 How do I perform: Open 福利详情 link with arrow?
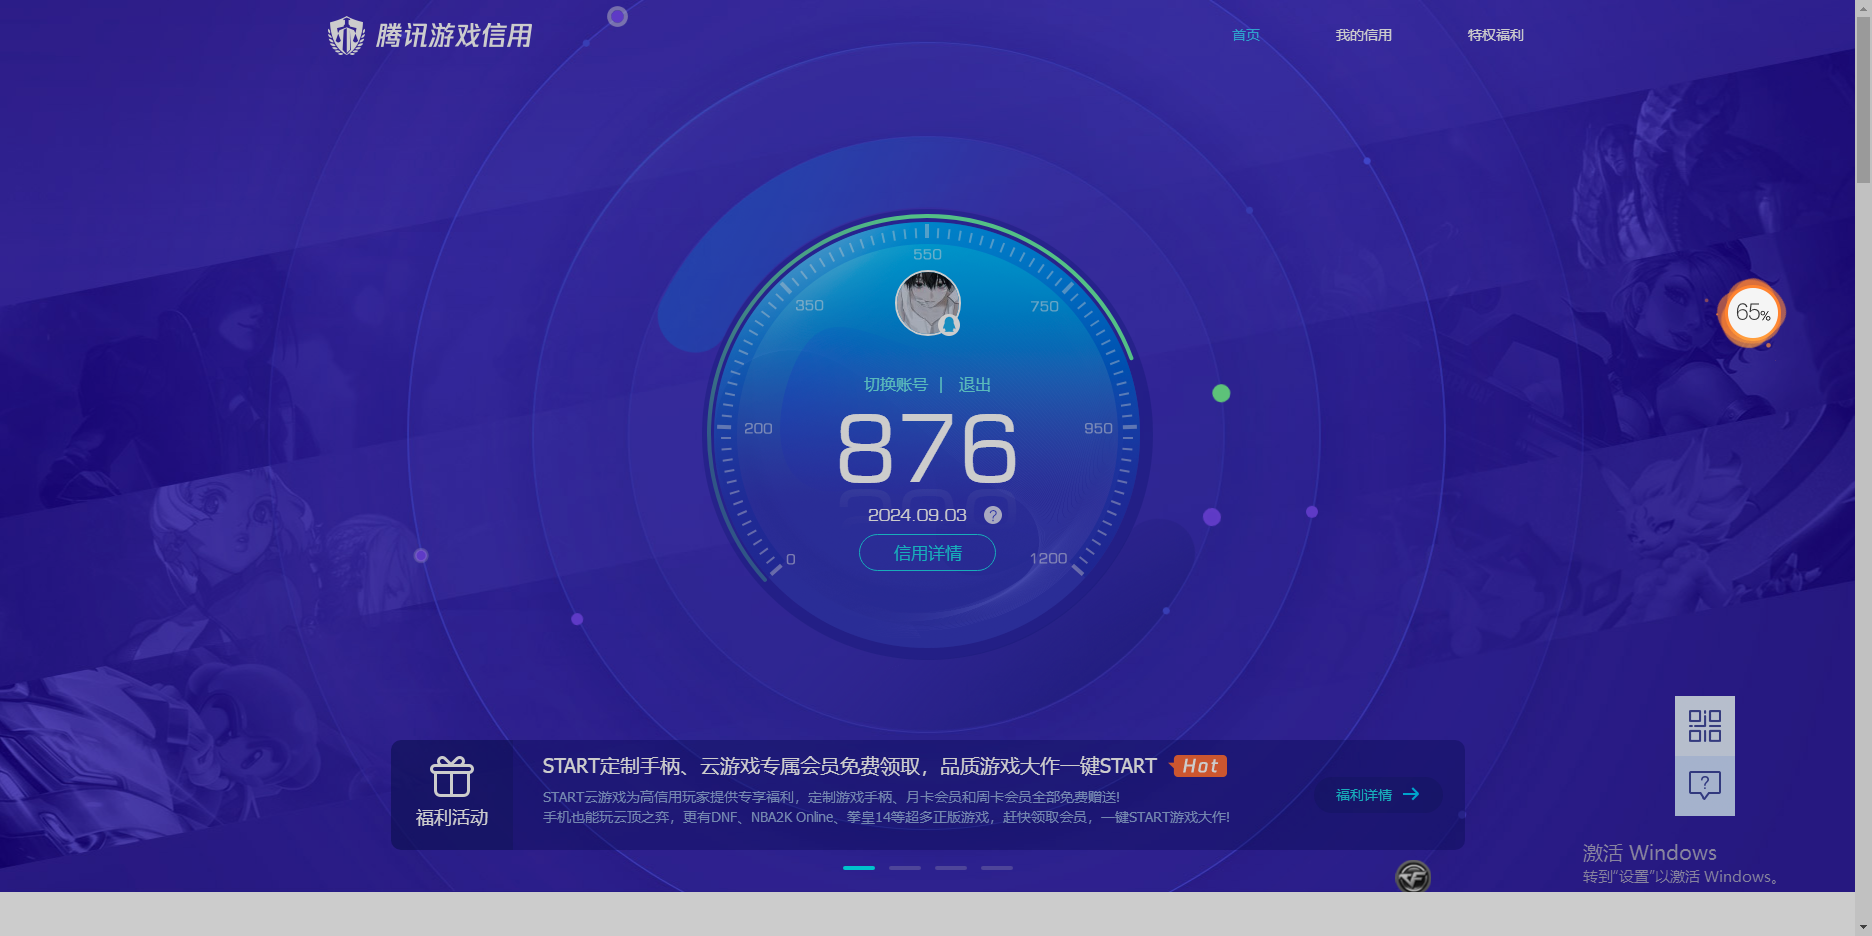click(x=1378, y=795)
